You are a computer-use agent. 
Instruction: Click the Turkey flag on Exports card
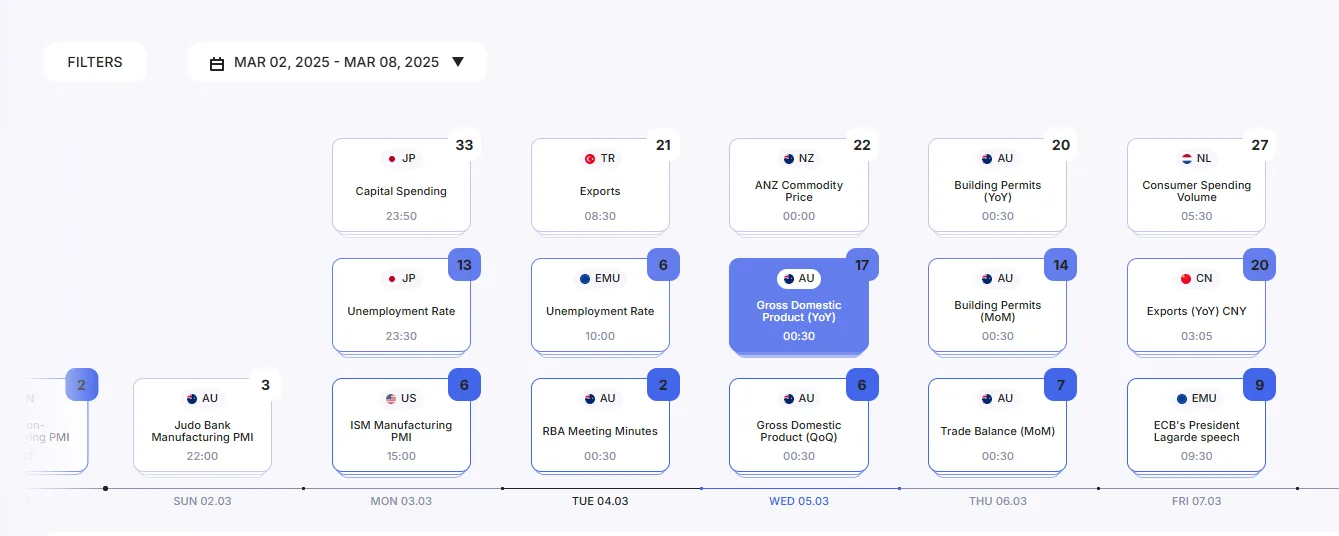(x=590, y=159)
